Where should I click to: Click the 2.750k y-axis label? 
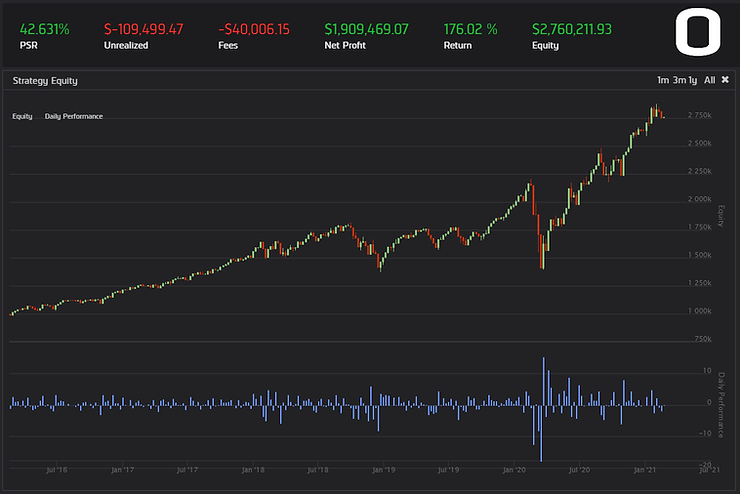699,115
